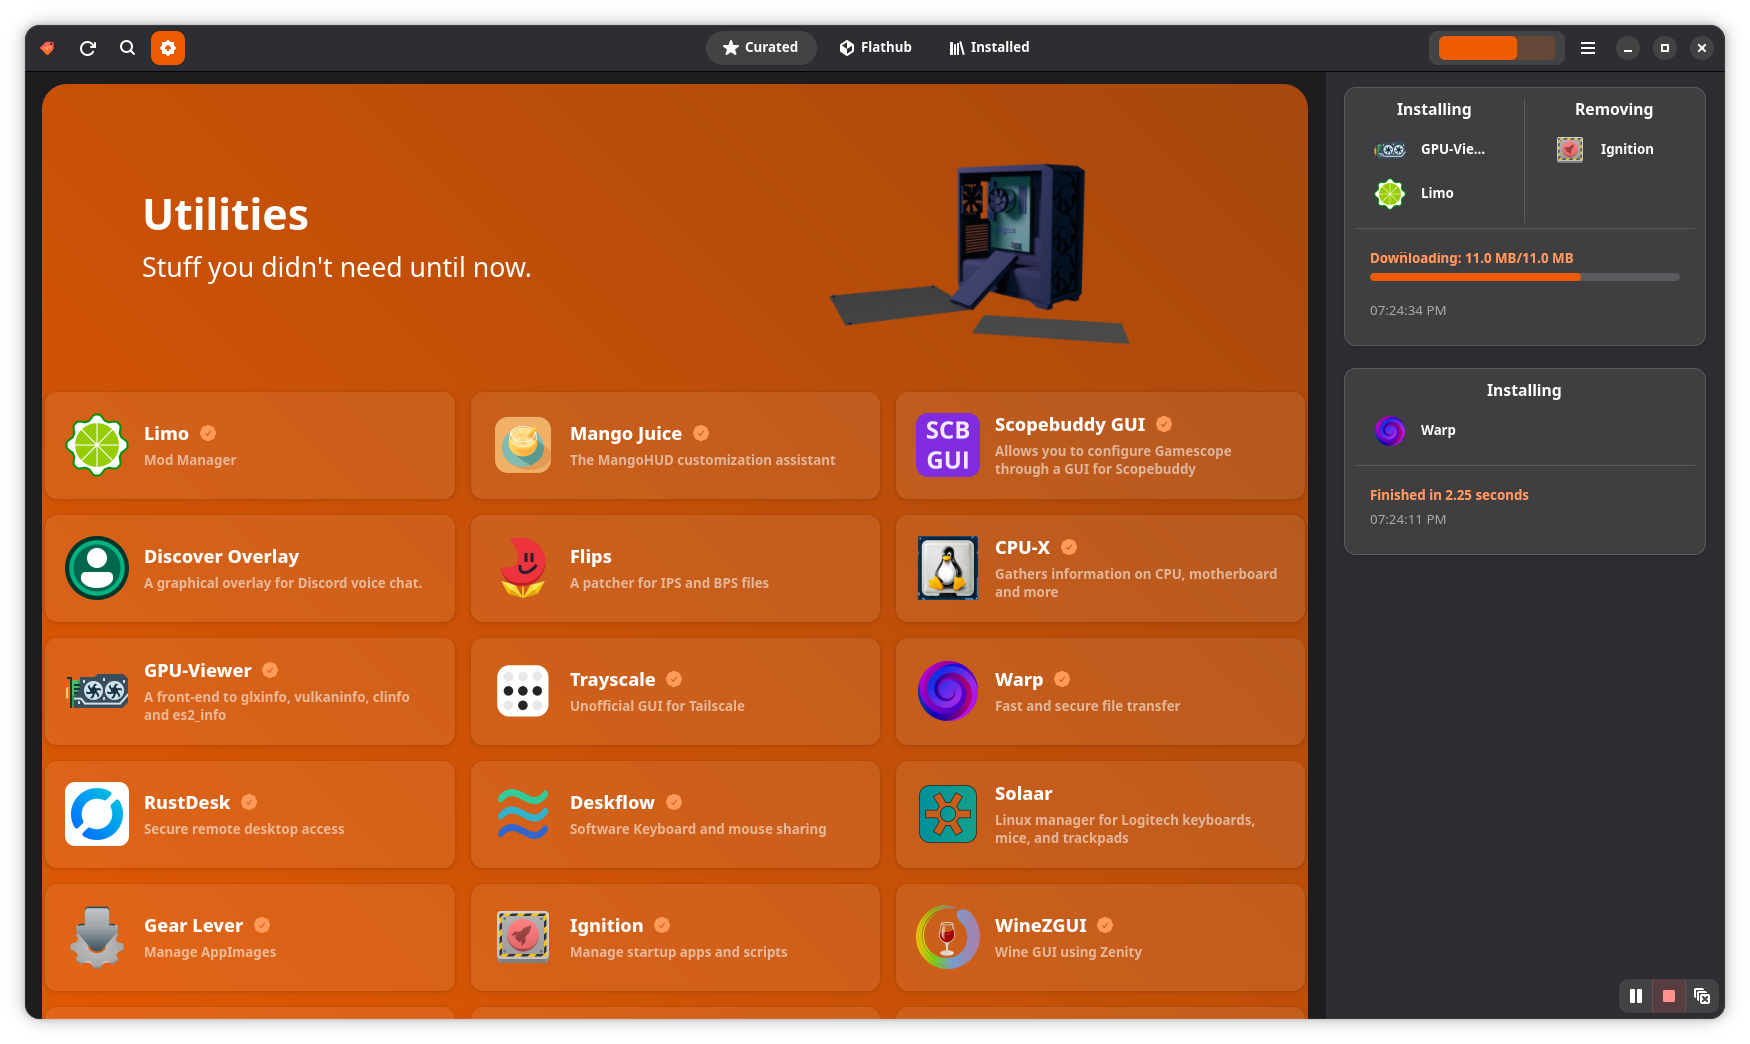The image size is (1750, 1044).
Task: Open the hamburger main menu
Action: (1588, 48)
